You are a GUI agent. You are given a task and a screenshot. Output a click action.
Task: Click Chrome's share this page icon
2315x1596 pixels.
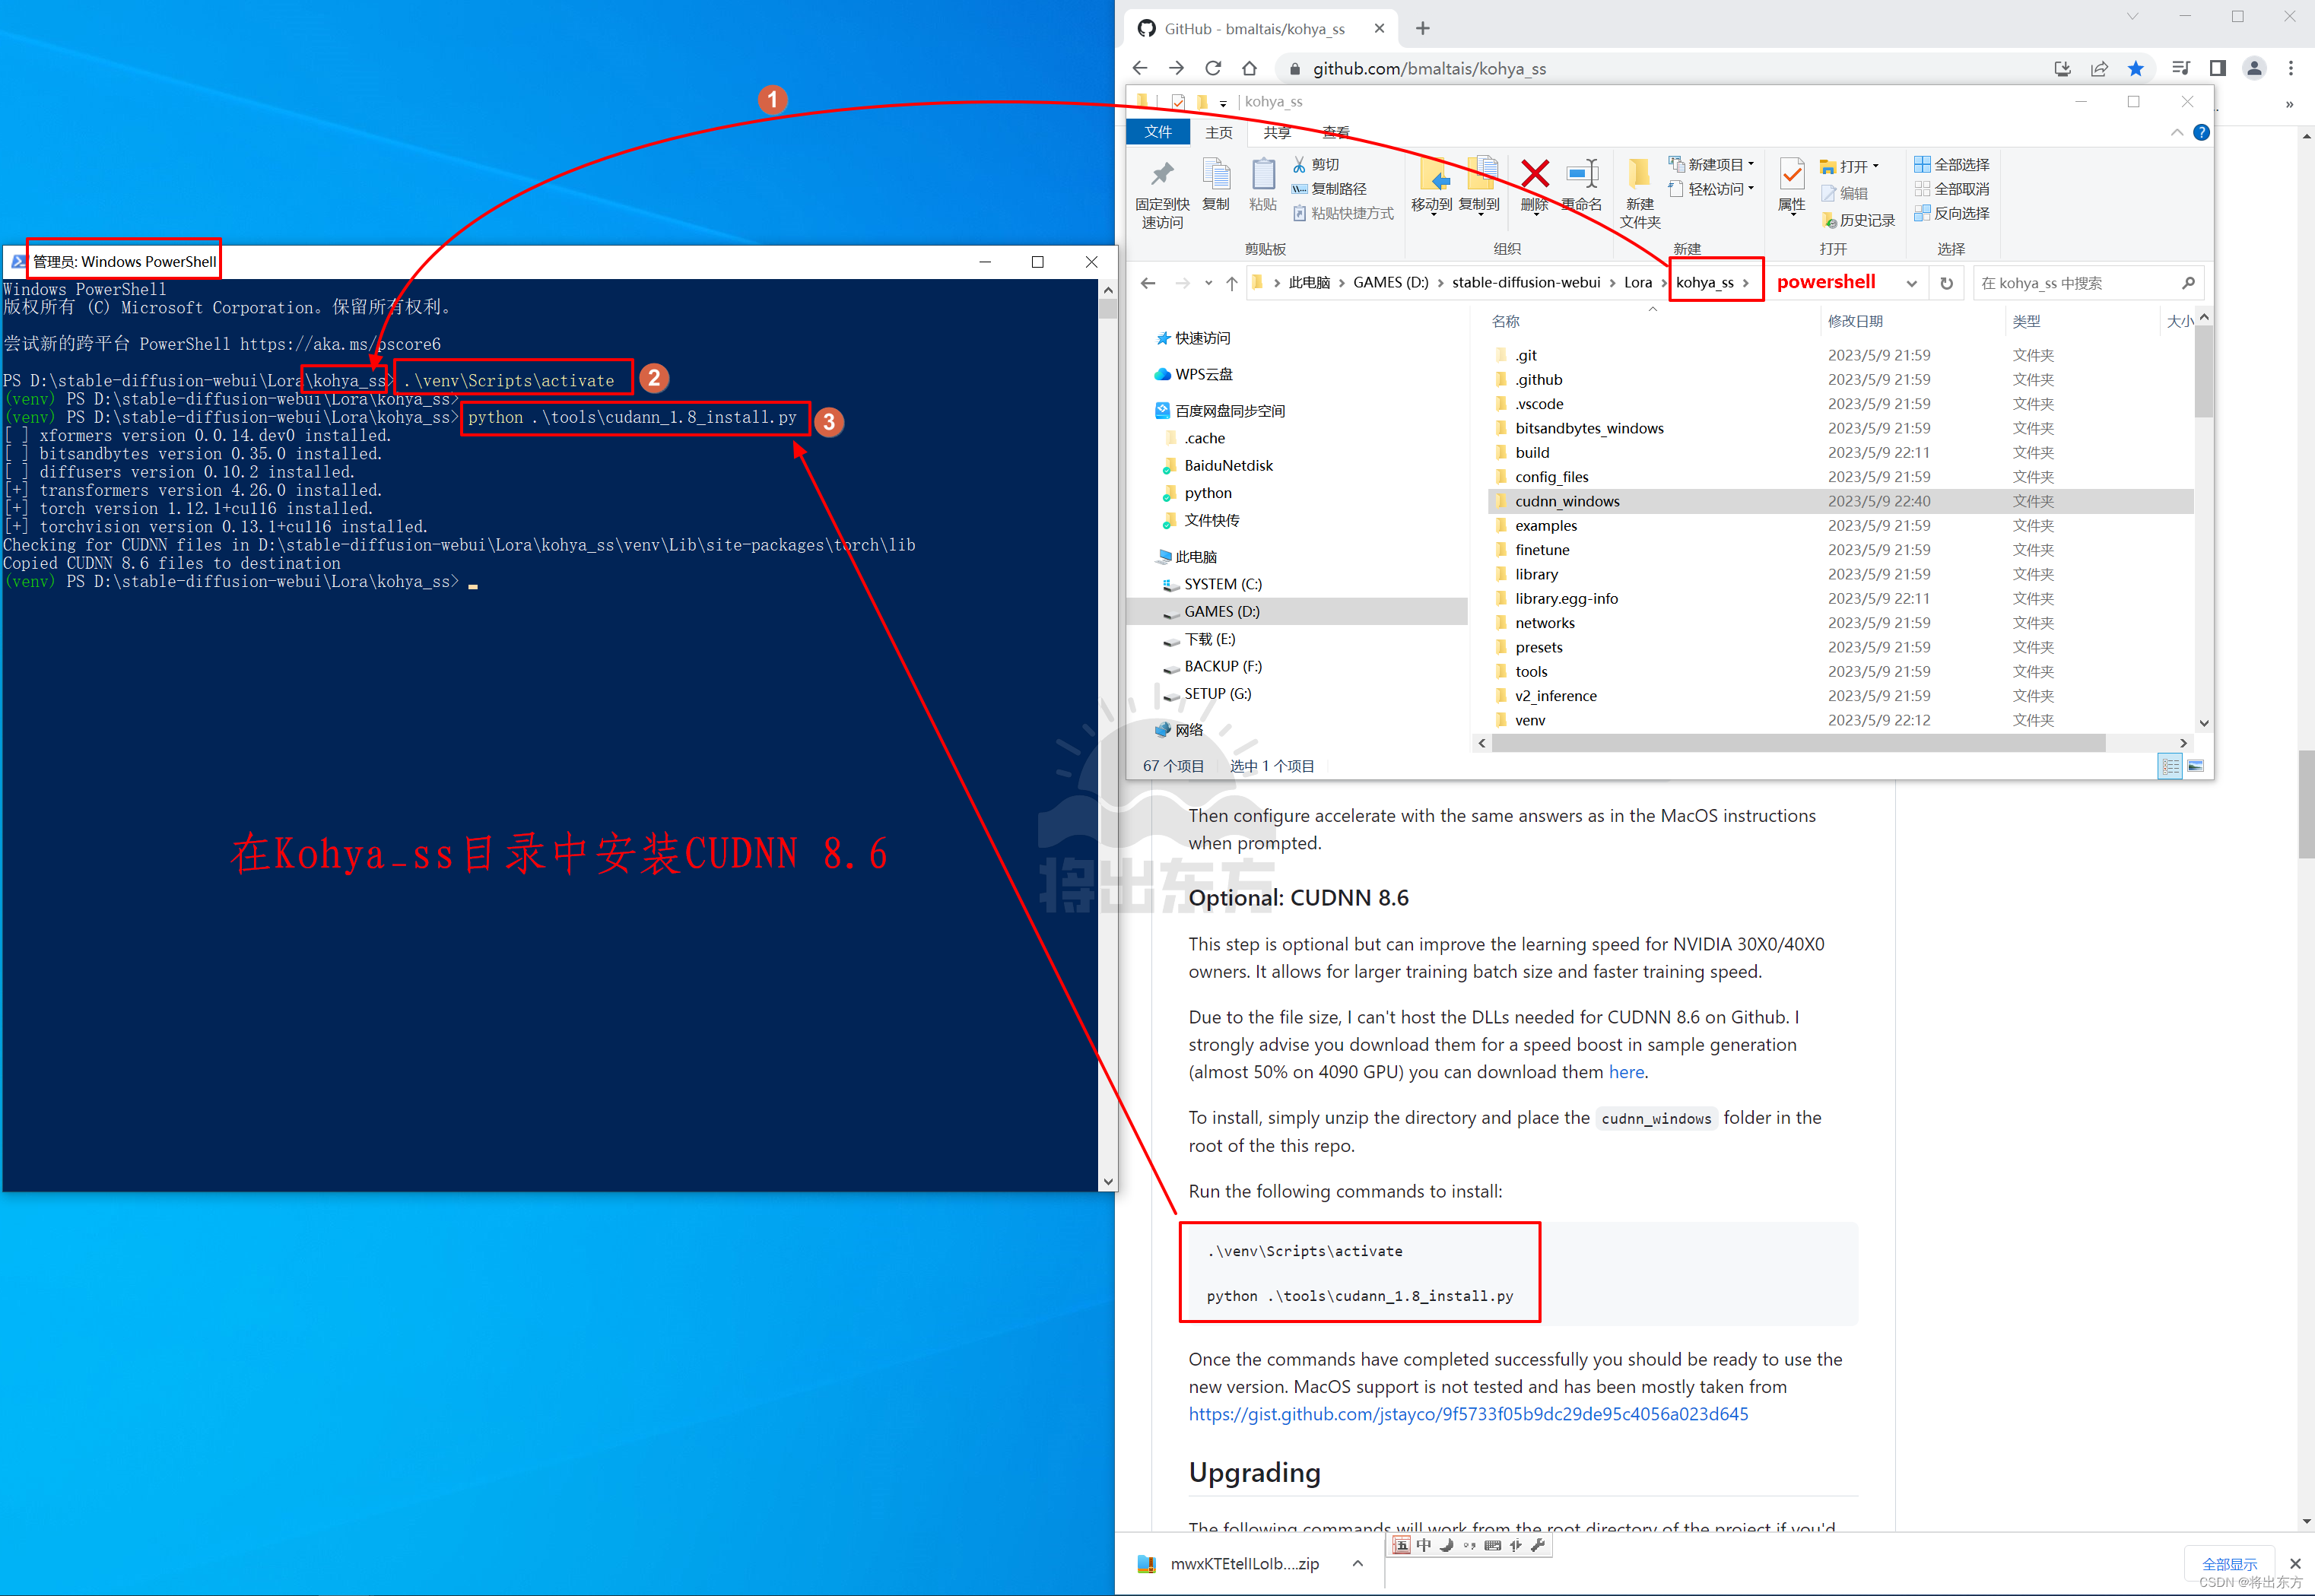(x=2098, y=68)
